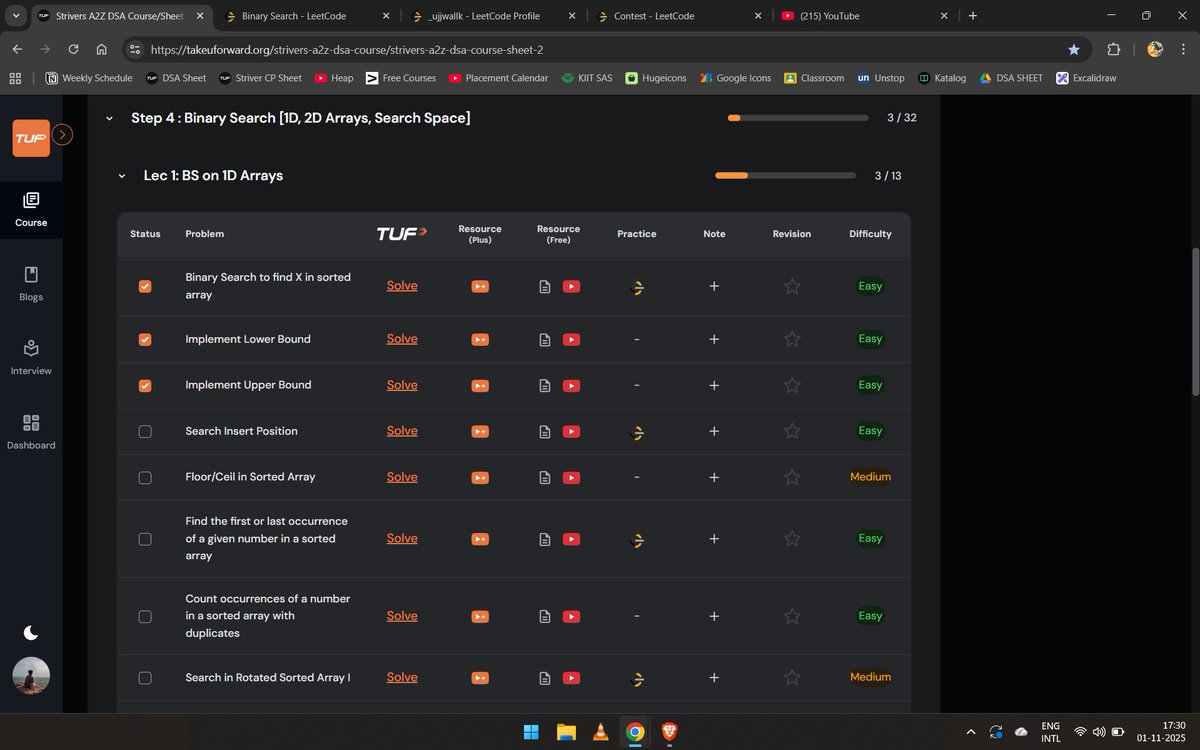
Task: Open LeetCode practice for Search in Rotated Sorted Array I
Action: (638, 678)
